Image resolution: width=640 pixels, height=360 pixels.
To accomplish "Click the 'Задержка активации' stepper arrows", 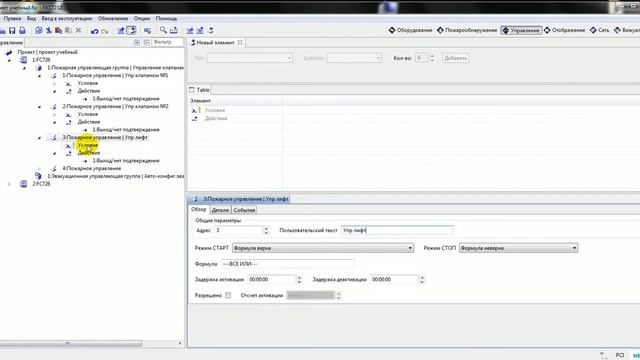I will click(299, 280).
